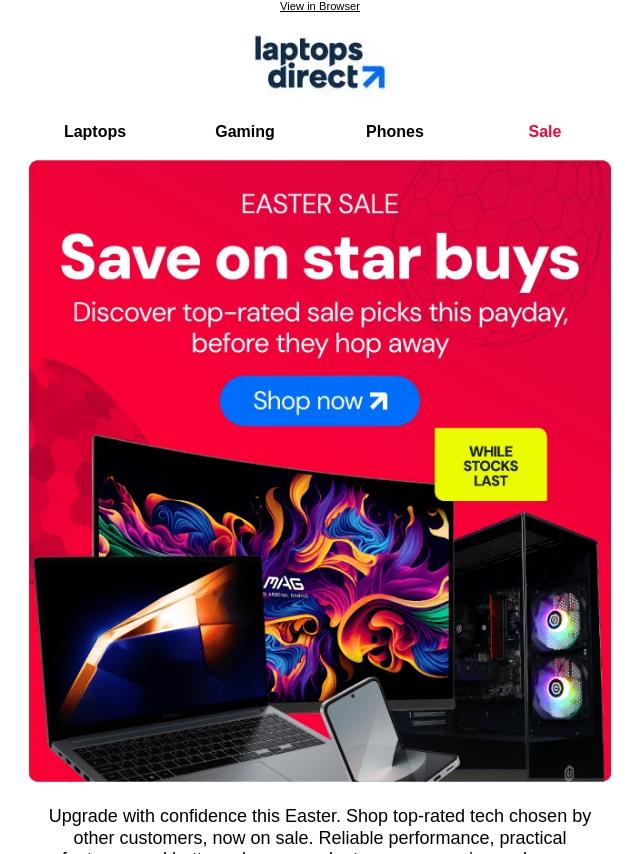
Task: Select the Phones navigation item
Action: (x=394, y=131)
